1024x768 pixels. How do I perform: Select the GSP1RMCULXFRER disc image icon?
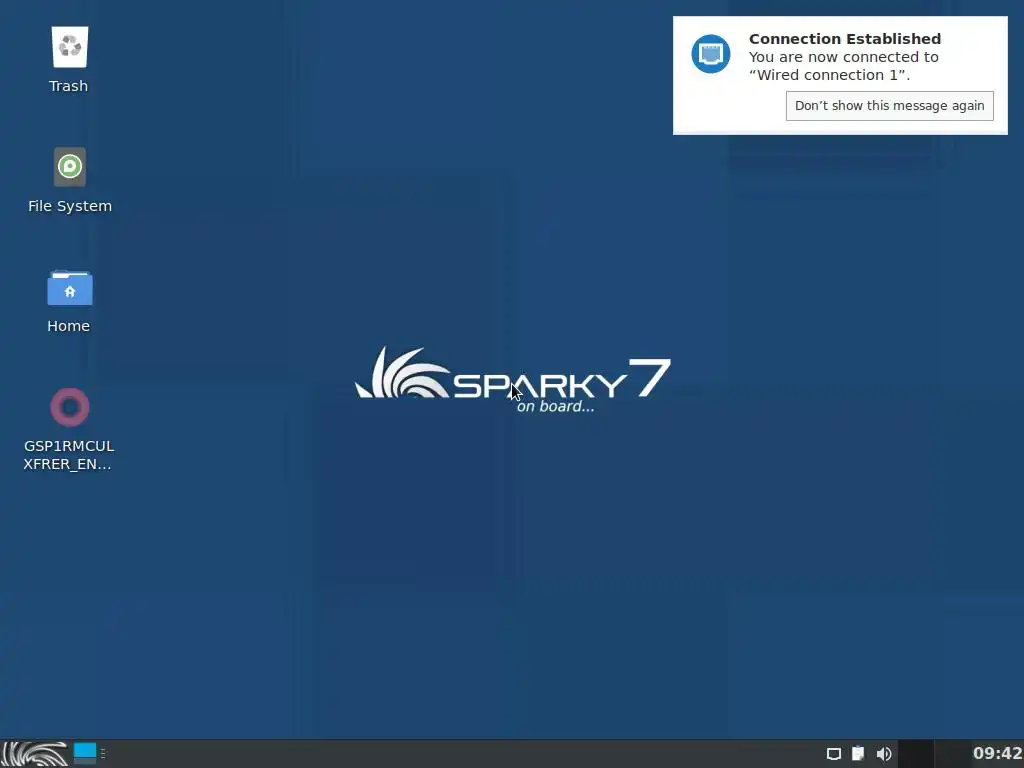pyautogui.click(x=69, y=407)
